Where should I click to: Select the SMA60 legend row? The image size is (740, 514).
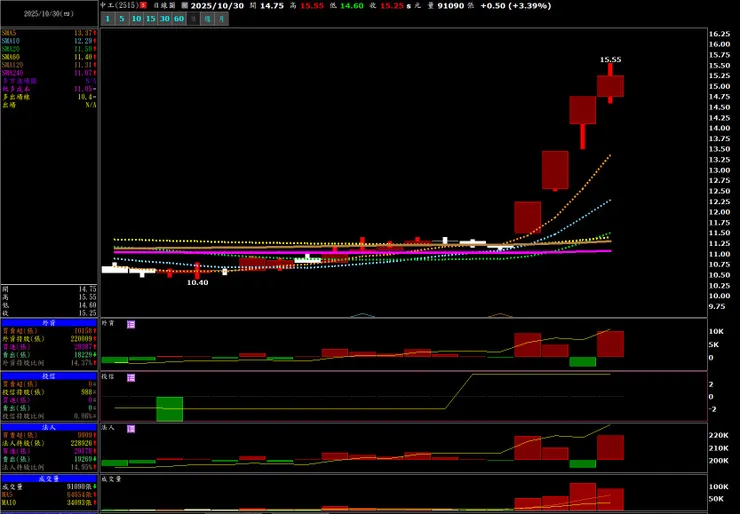pyautogui.click(x=49, y=57)
